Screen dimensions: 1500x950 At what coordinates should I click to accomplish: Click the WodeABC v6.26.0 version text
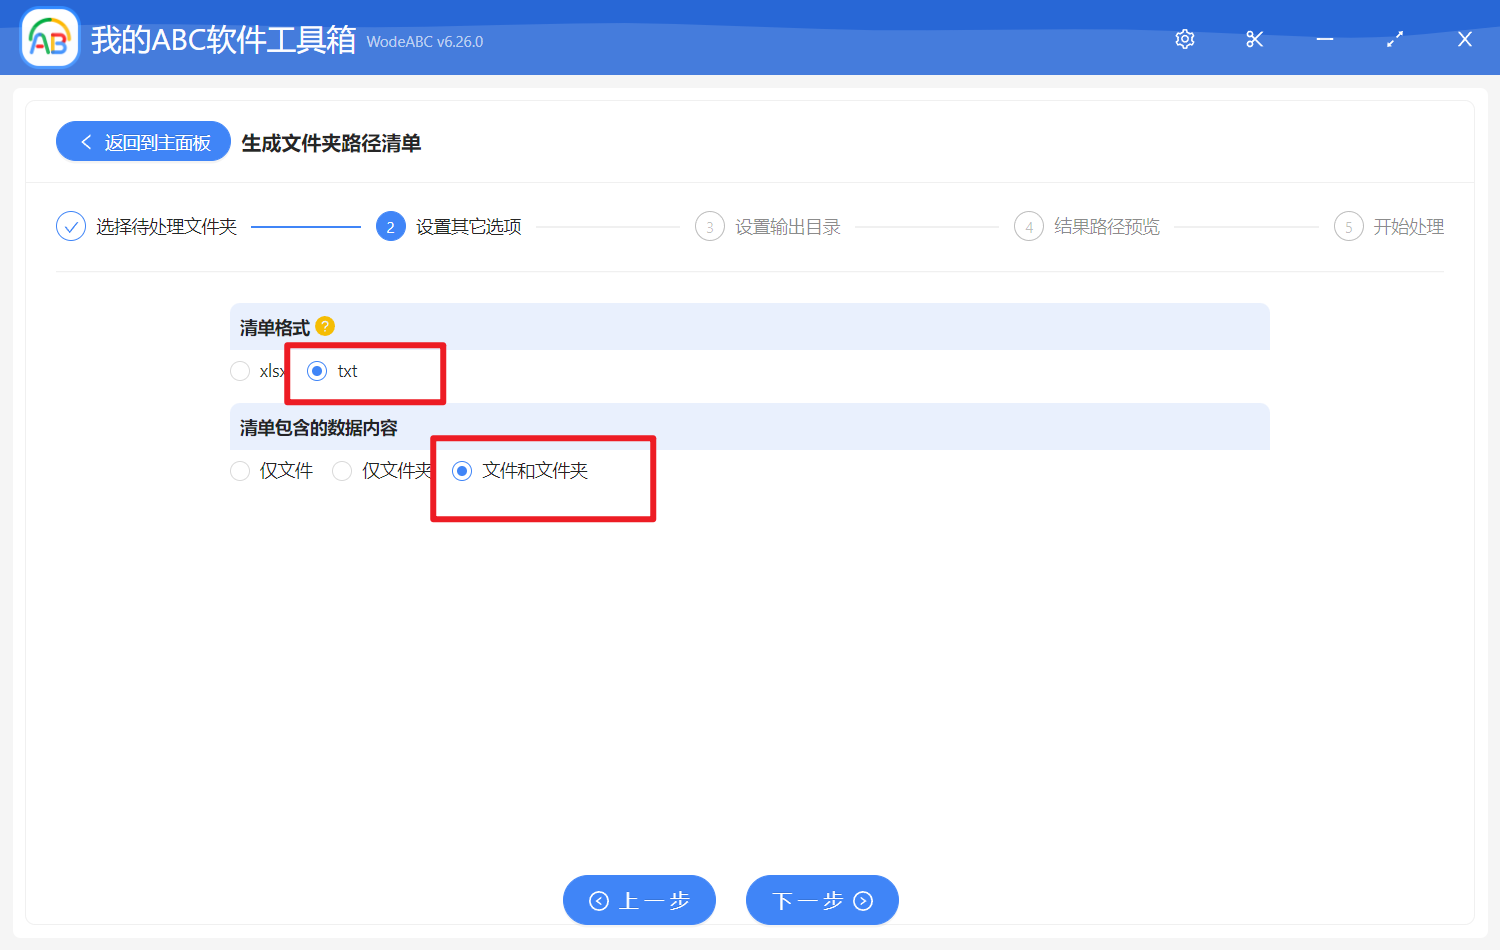coord(424,41)
